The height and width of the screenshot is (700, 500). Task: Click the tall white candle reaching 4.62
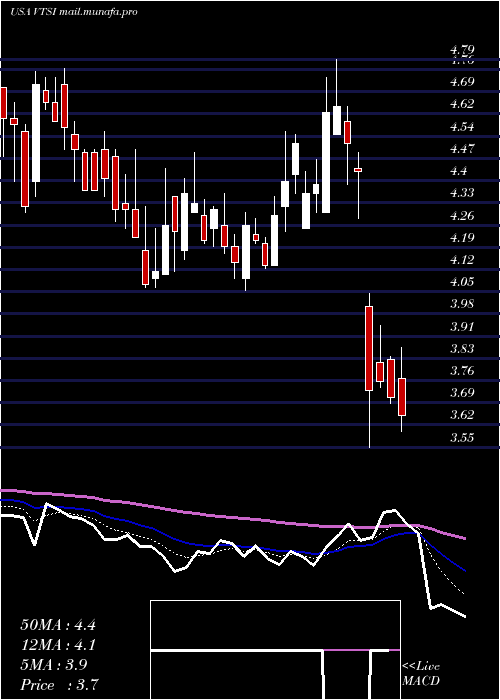click(x=326, y=162)
